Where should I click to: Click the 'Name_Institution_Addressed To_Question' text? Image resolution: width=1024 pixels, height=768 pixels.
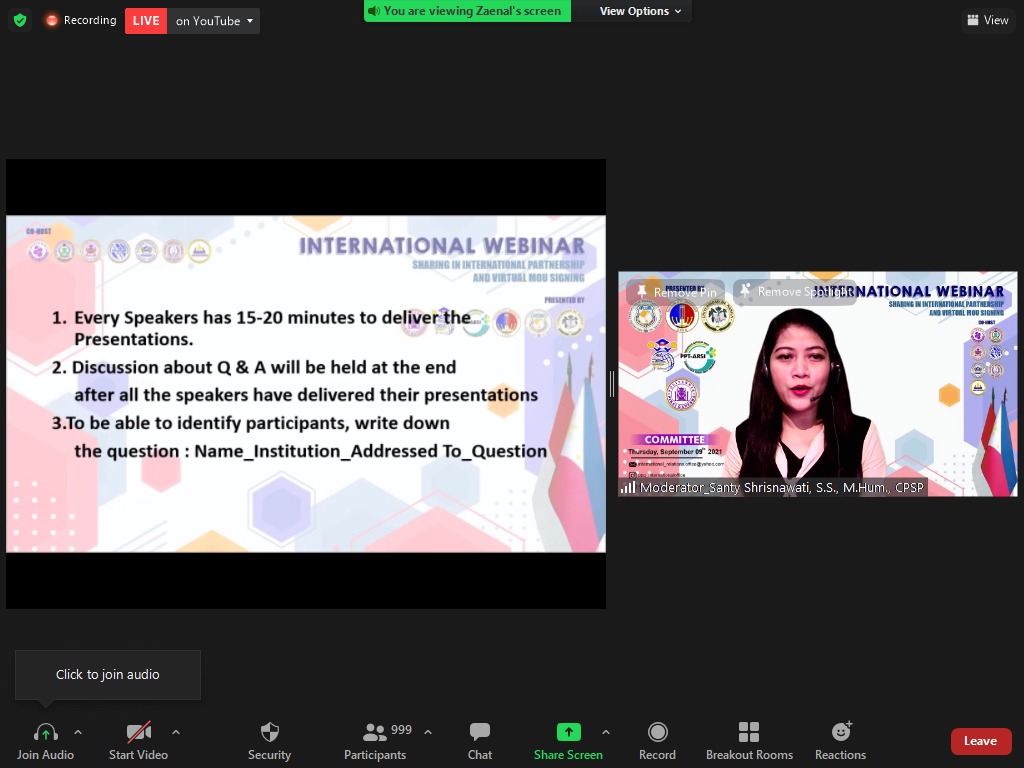(x=370, y=451)
